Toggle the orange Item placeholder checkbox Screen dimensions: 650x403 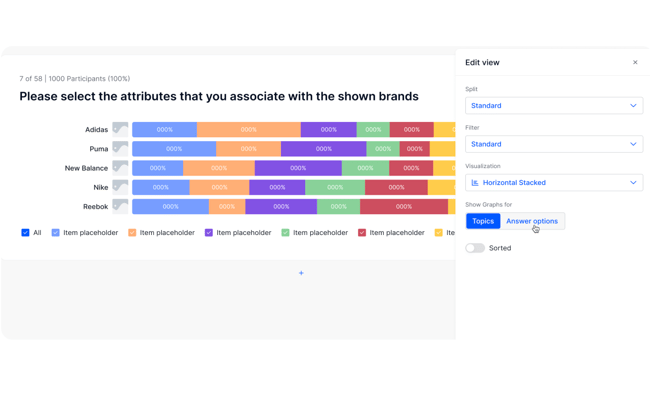point(132,233)
